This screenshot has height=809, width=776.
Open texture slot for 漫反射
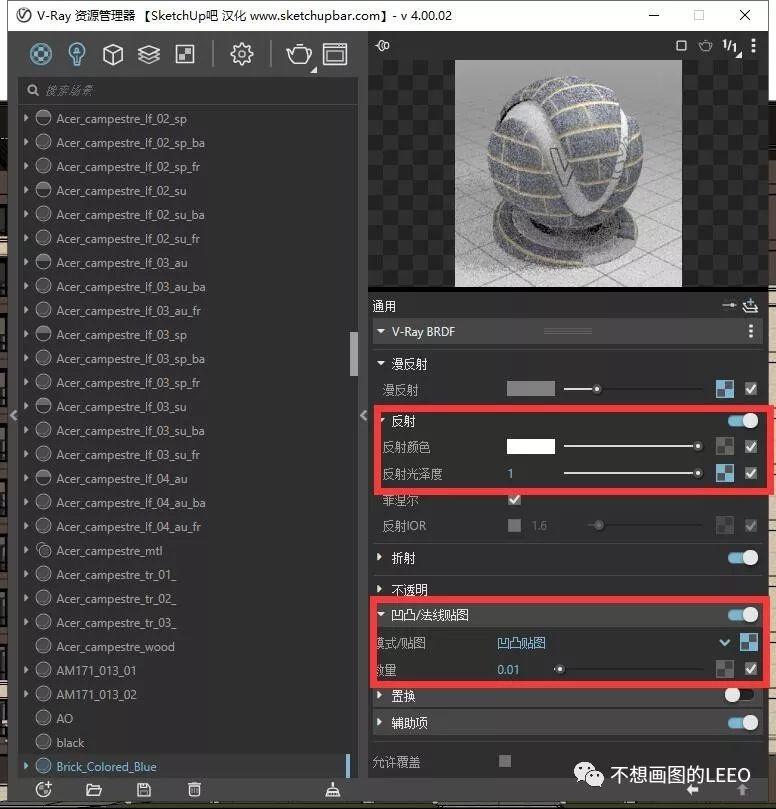[x=725, y=389]
